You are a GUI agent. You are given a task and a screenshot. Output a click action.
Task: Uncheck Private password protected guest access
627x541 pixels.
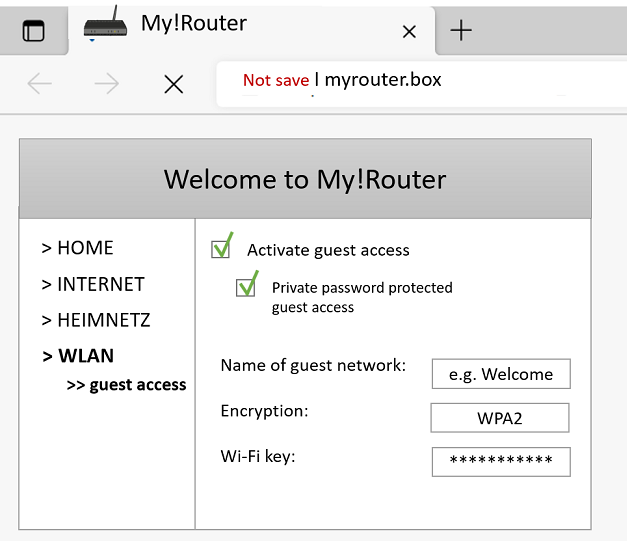point(246,288)
